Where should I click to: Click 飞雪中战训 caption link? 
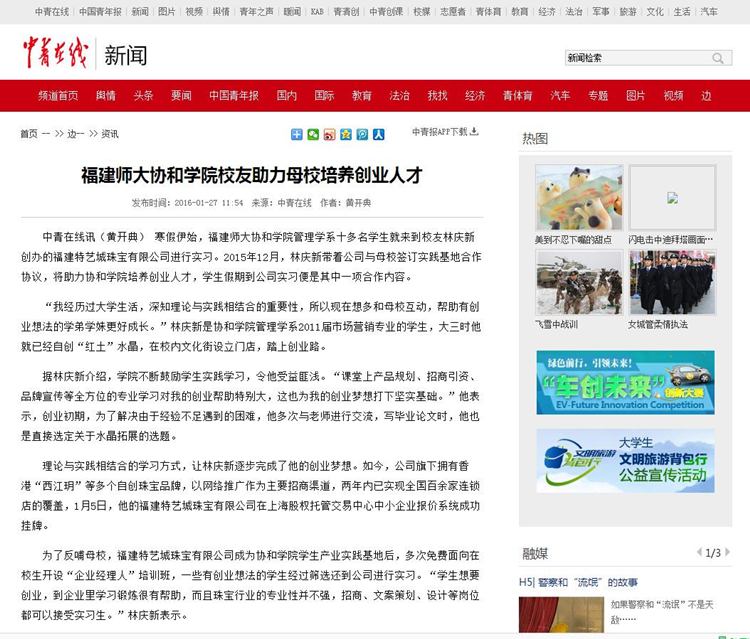click(556, 324)
